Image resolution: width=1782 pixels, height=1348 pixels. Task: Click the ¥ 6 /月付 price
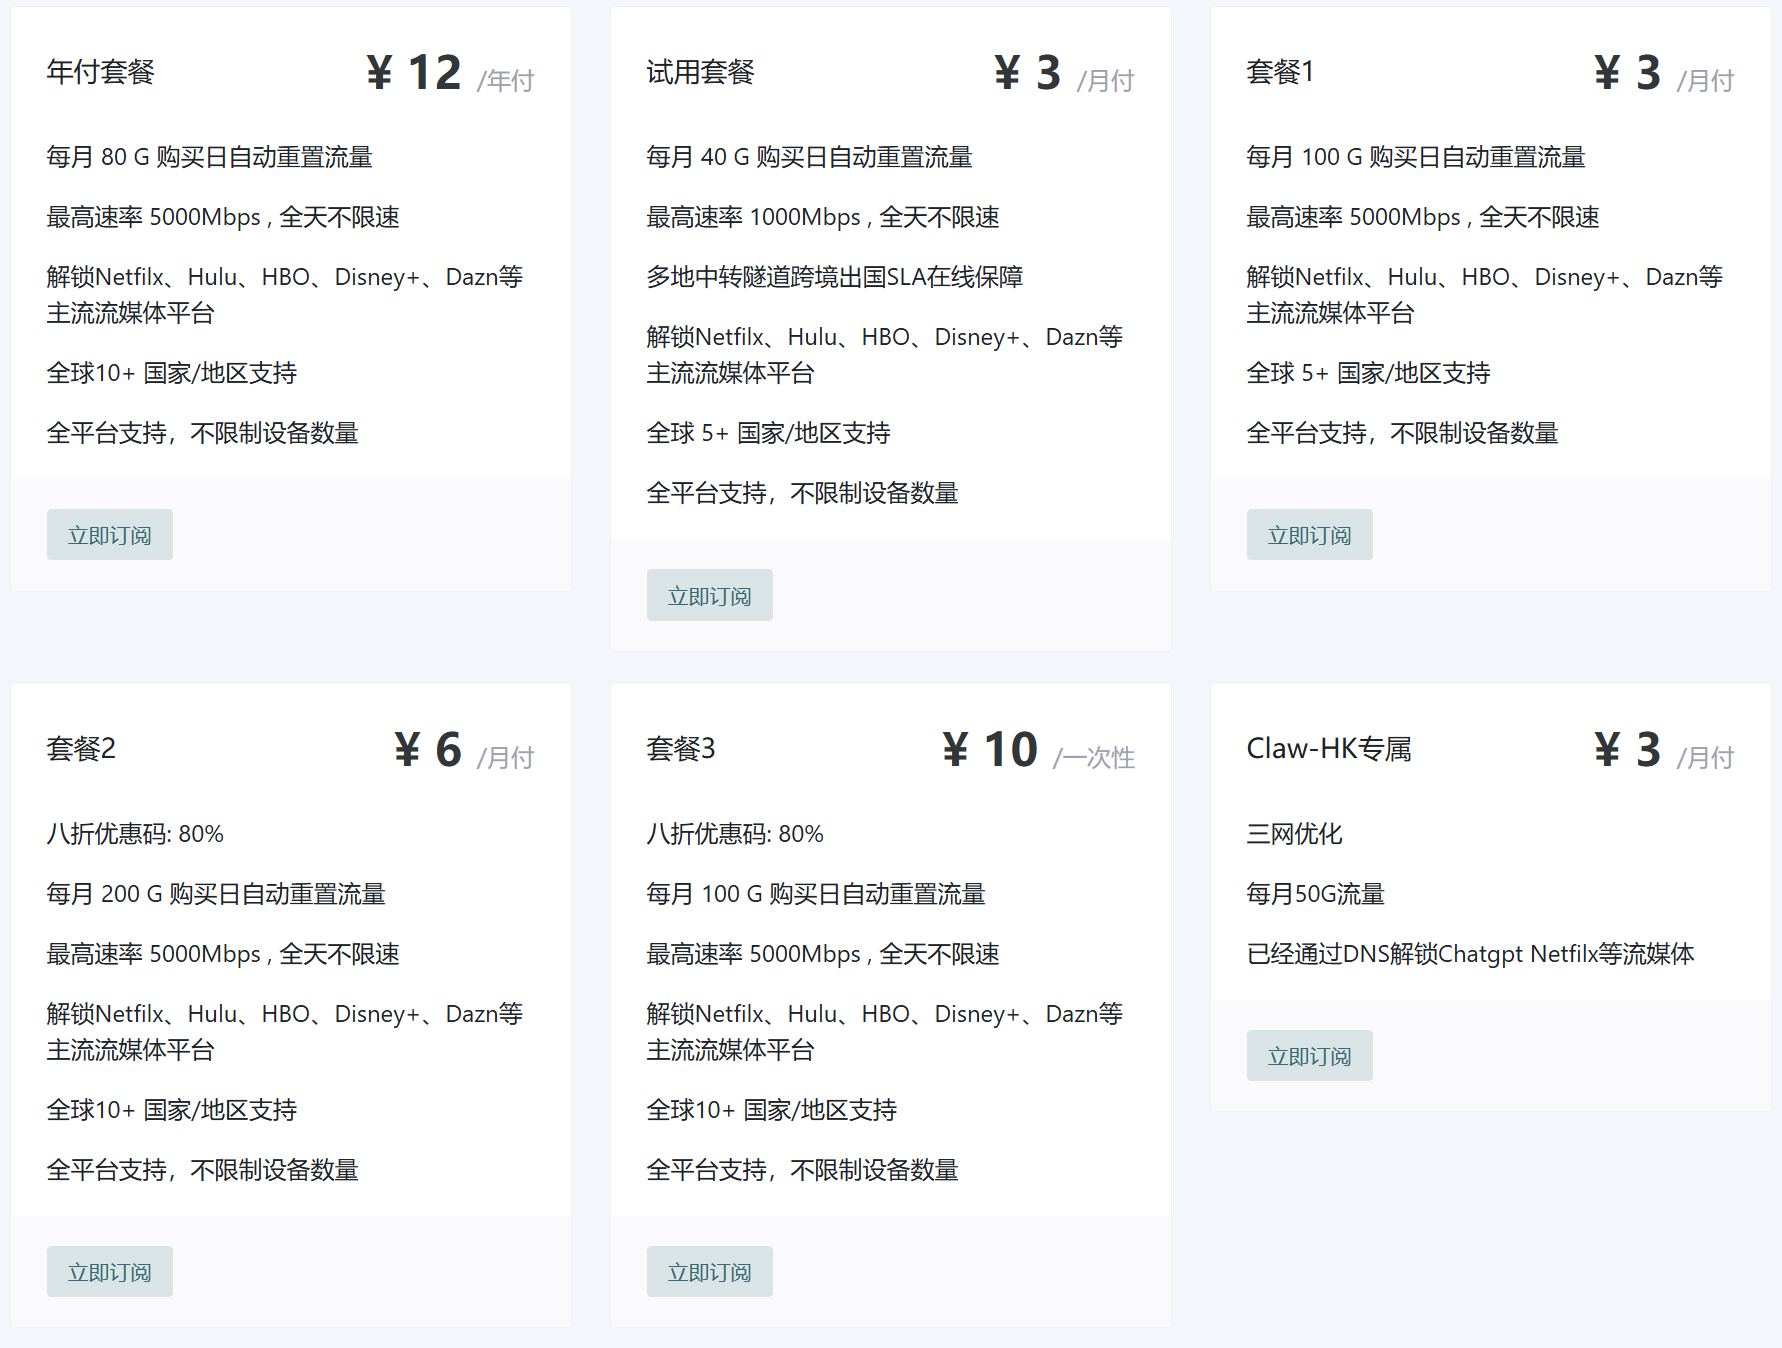pyautogui.click(x=464, y=750)
